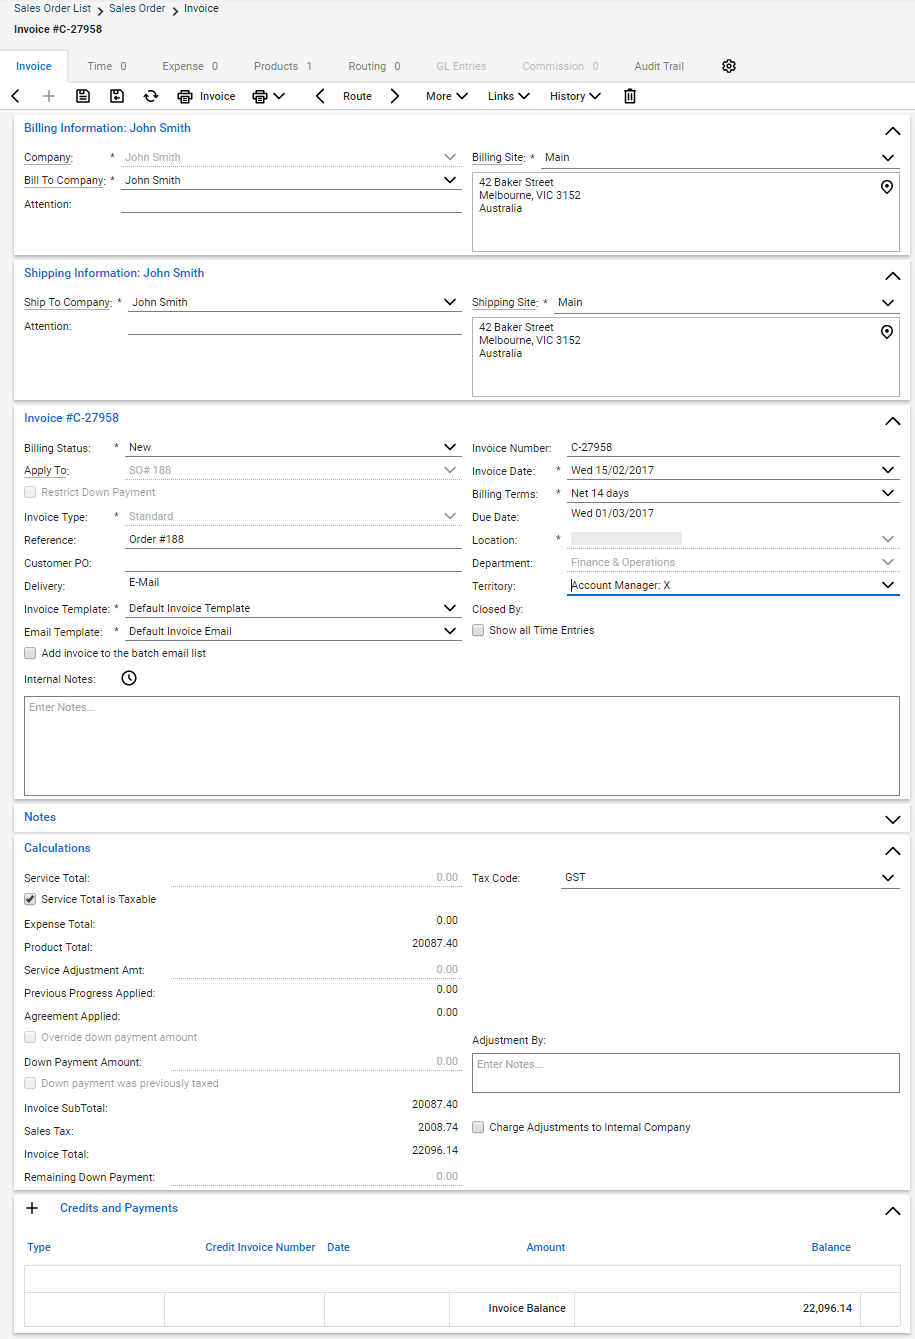Screen dimensions: 915x1339
Task: Open the Tax Code dropdown
Action: pos(888,878)
